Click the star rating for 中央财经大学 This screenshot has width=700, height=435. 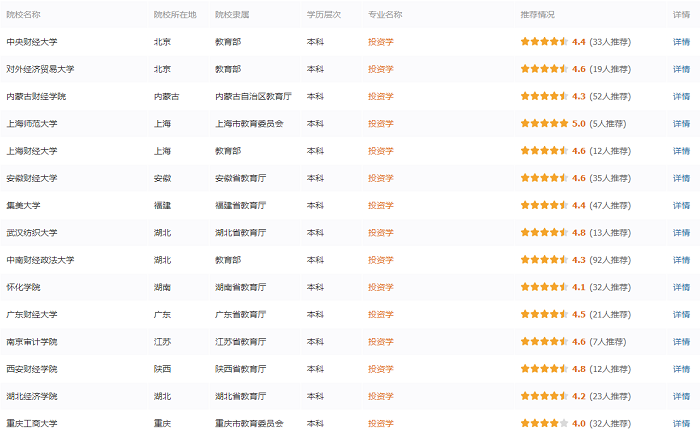click(544, 42)
